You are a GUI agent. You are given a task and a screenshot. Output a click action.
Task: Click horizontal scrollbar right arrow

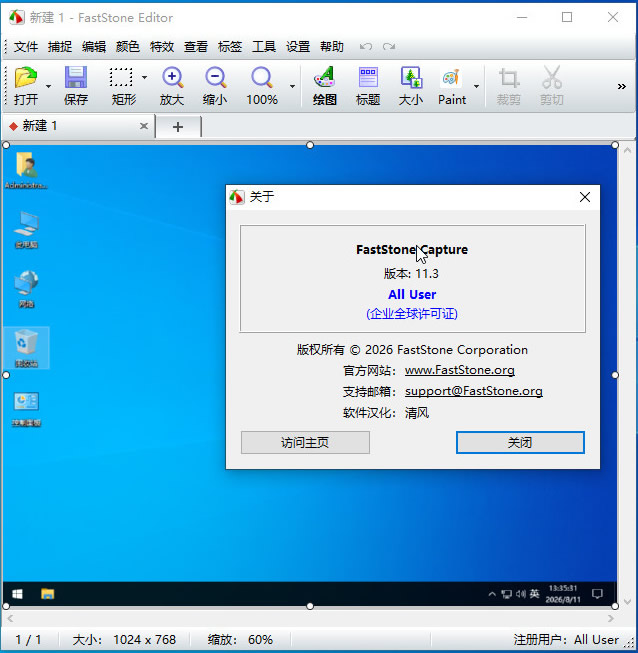(x=611, y=618)
